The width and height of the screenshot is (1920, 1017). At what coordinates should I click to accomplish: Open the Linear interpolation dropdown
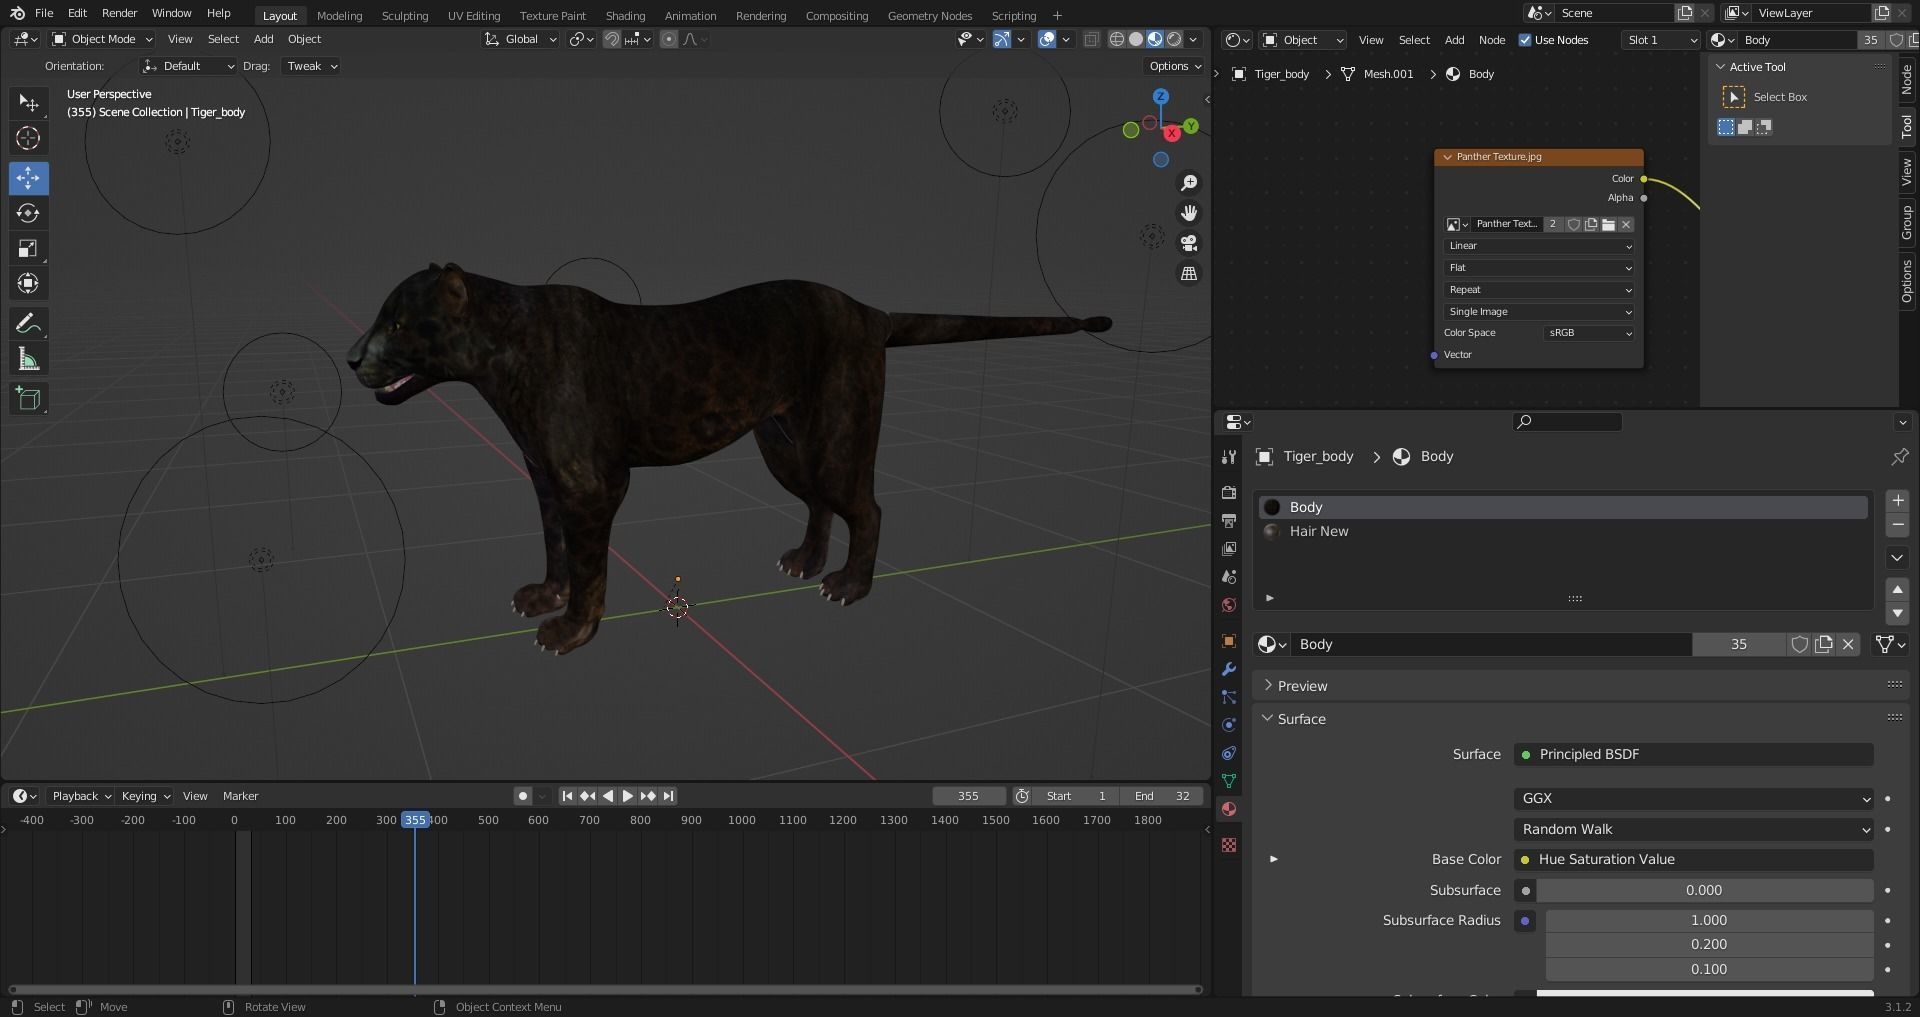(x=1539, y=246)
